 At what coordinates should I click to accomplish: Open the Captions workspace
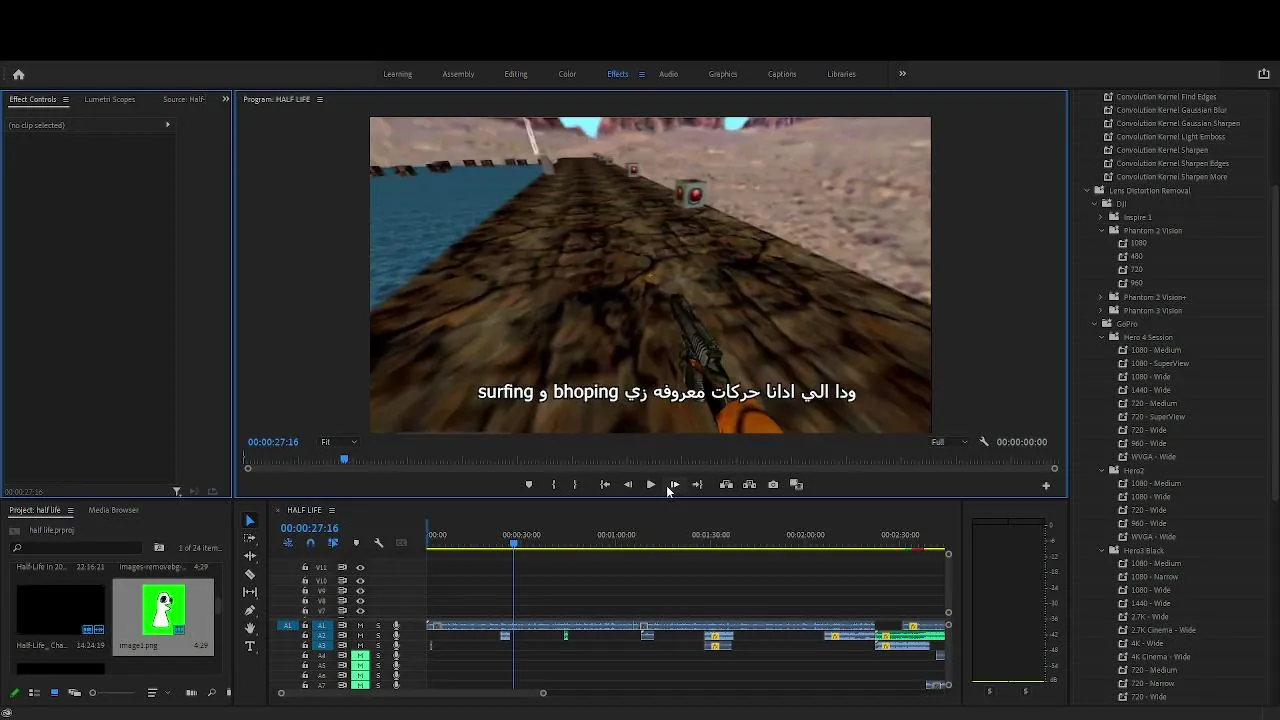(782, 74)
